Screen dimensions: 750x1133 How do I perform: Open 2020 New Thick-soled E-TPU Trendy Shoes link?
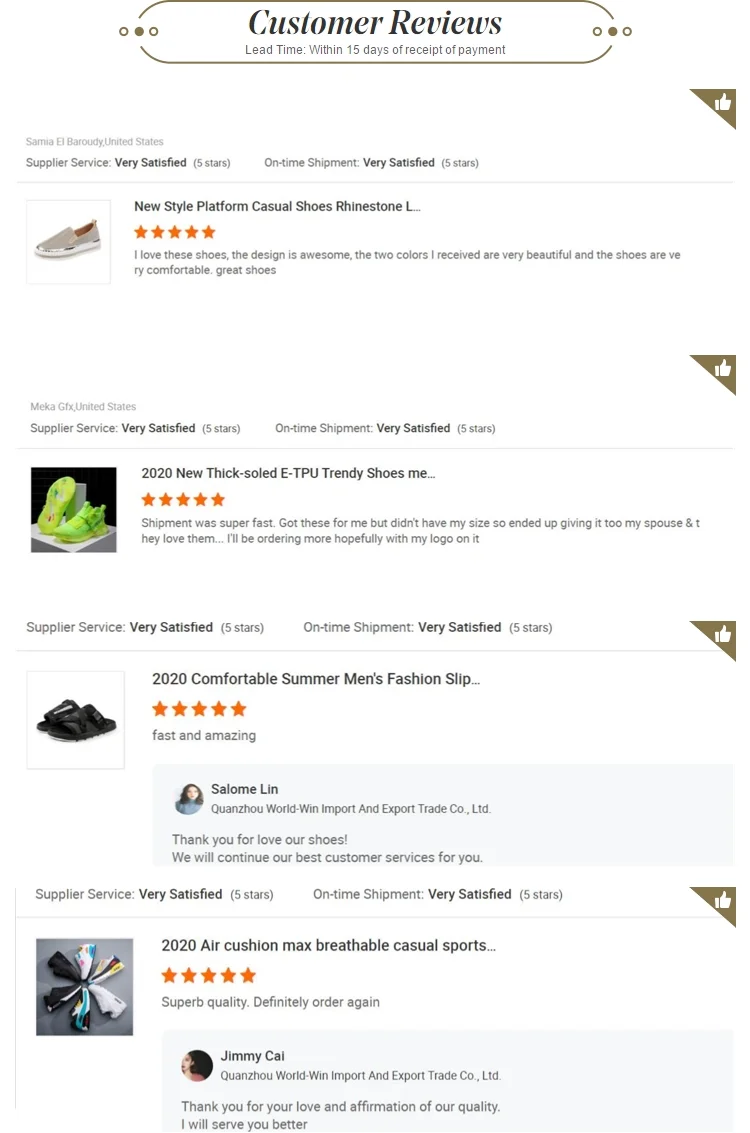(288, 473)
